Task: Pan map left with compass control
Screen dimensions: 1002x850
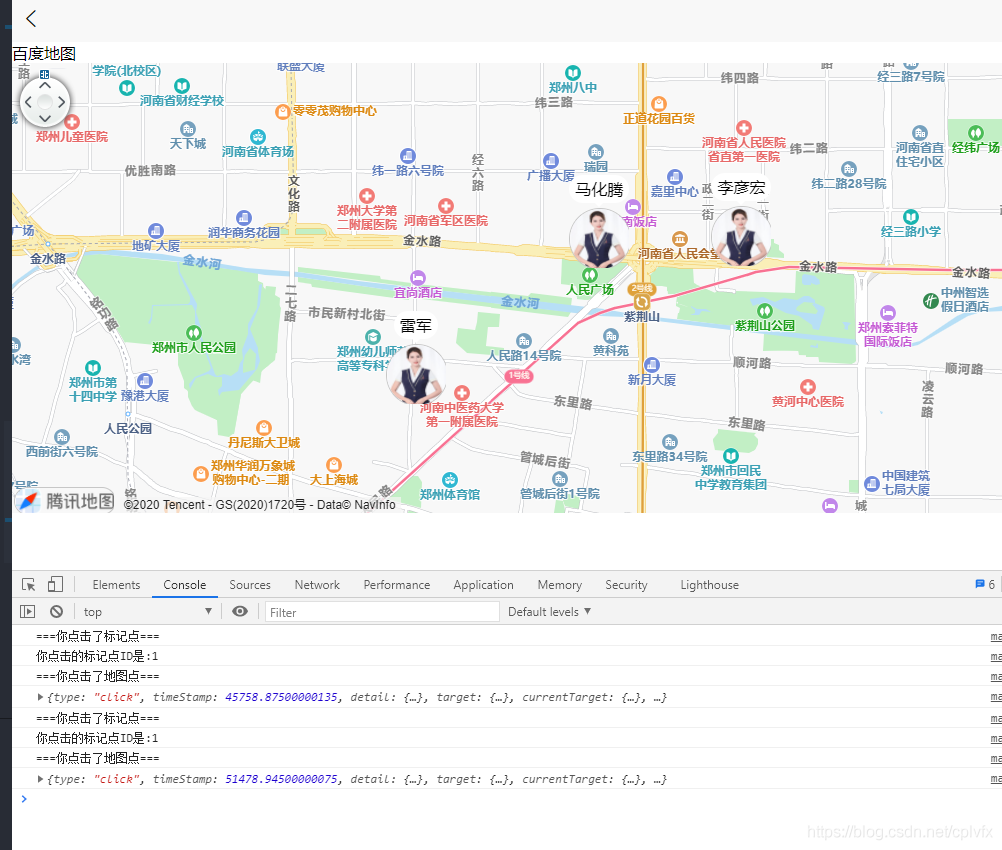Action: click(x=28, y=102)
